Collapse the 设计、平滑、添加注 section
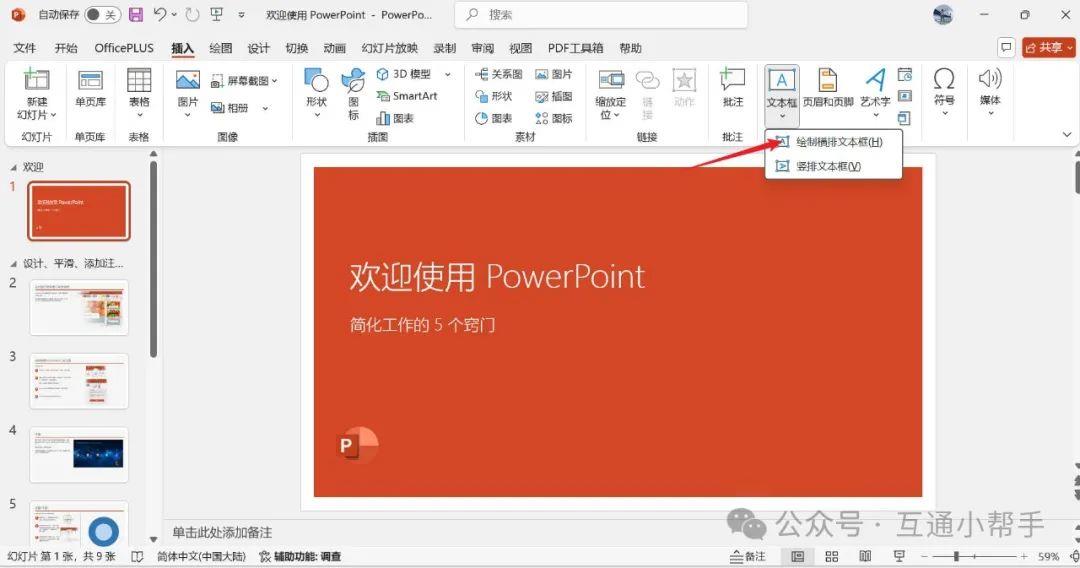The image size is (1080, 568). (x=13, y=264)
